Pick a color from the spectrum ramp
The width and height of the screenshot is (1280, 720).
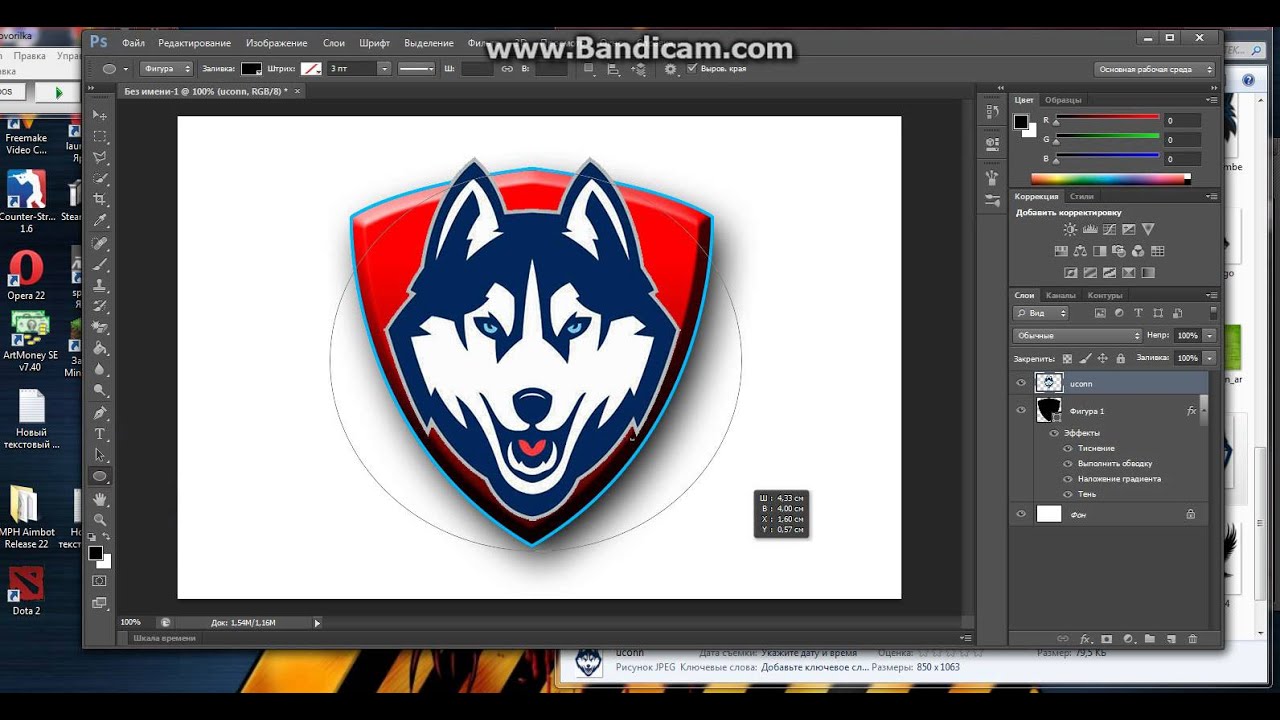(x=1110, y=179)
